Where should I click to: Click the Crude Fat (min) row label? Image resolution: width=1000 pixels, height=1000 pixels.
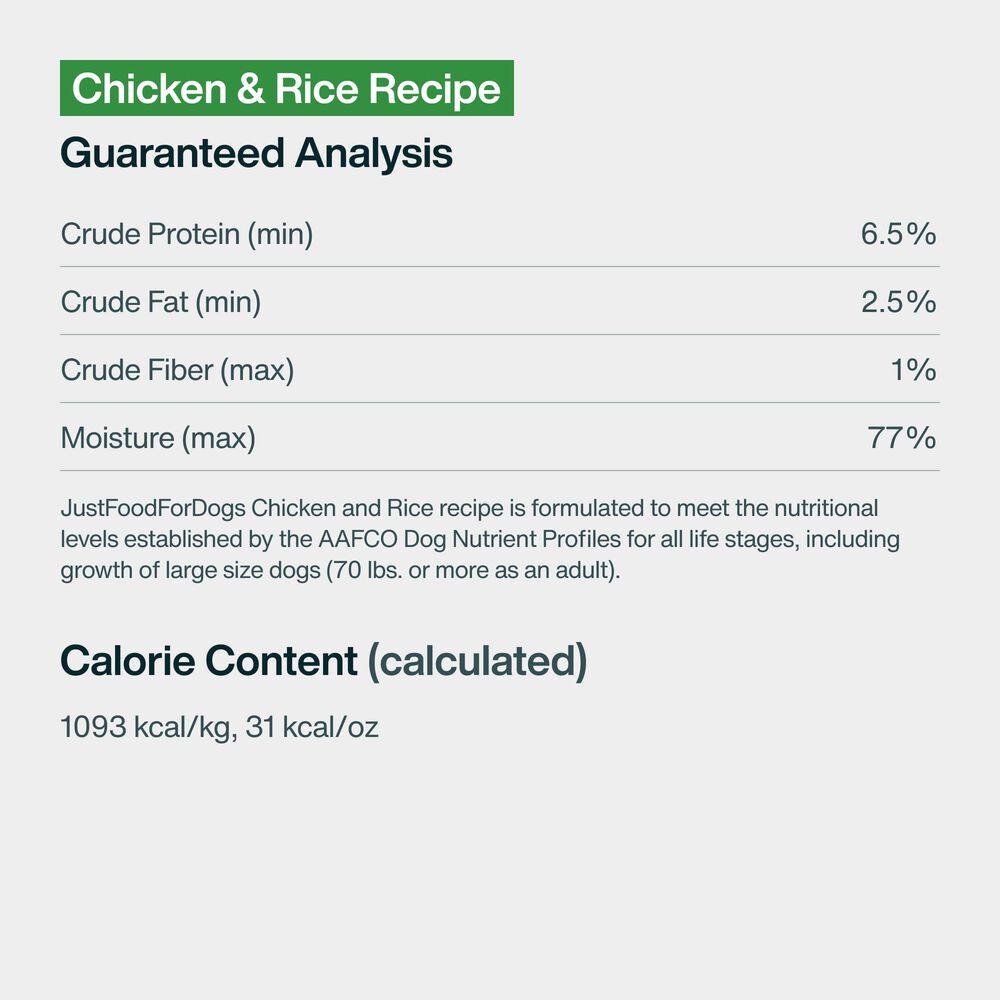coord(161,302)
